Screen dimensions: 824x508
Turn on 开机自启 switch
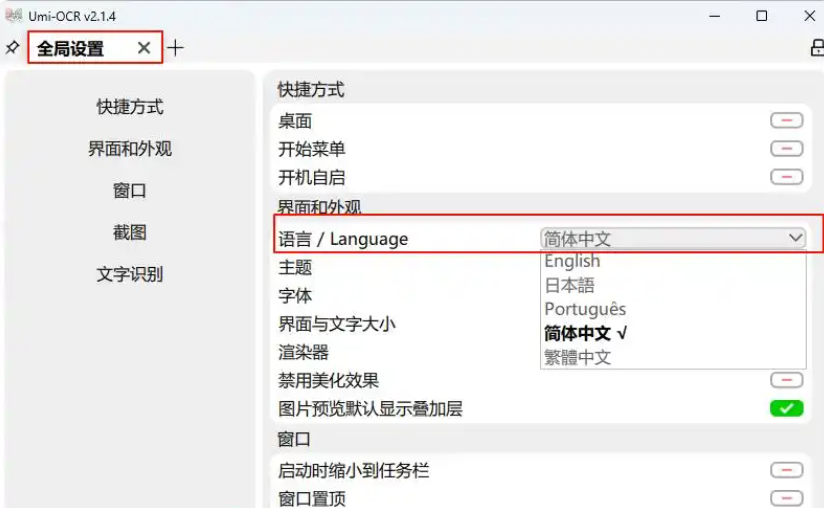pyautogui.click(x=787, y=177)
